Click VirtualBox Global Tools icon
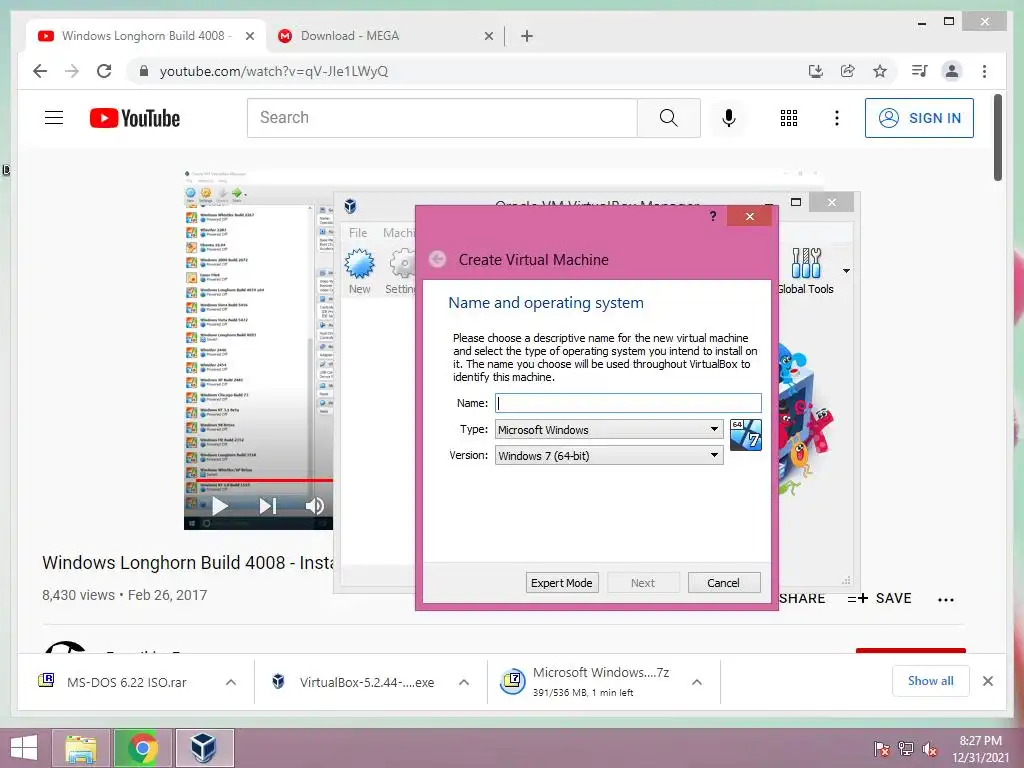The width and height of the screenshot is (1024, 768). pos(805,271)
